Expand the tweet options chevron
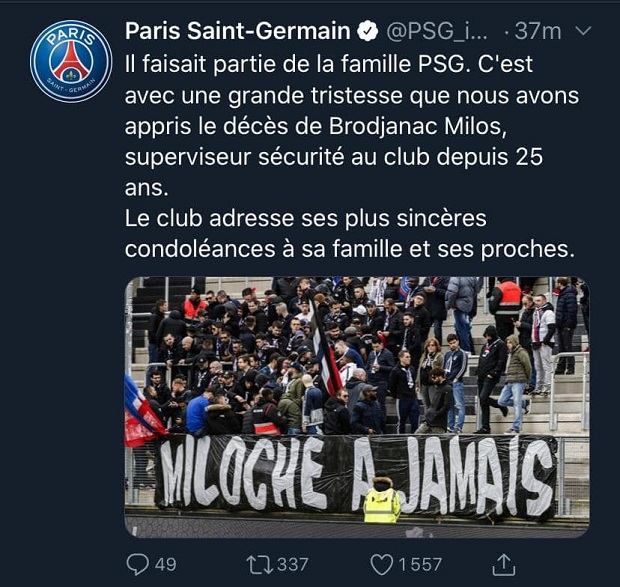This screenshot has height=587, width=620. [584, 31]
